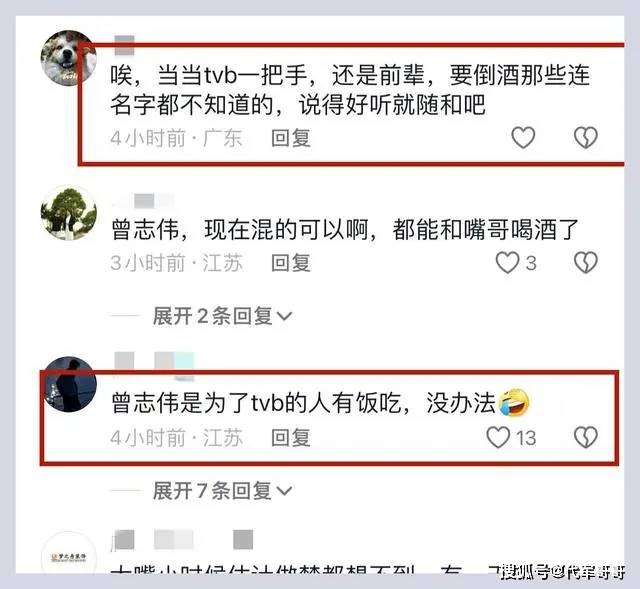Viewport: 640px width, 589px height.
Task: Expand 展开7条回复 replies
Action: coord(222,490)
